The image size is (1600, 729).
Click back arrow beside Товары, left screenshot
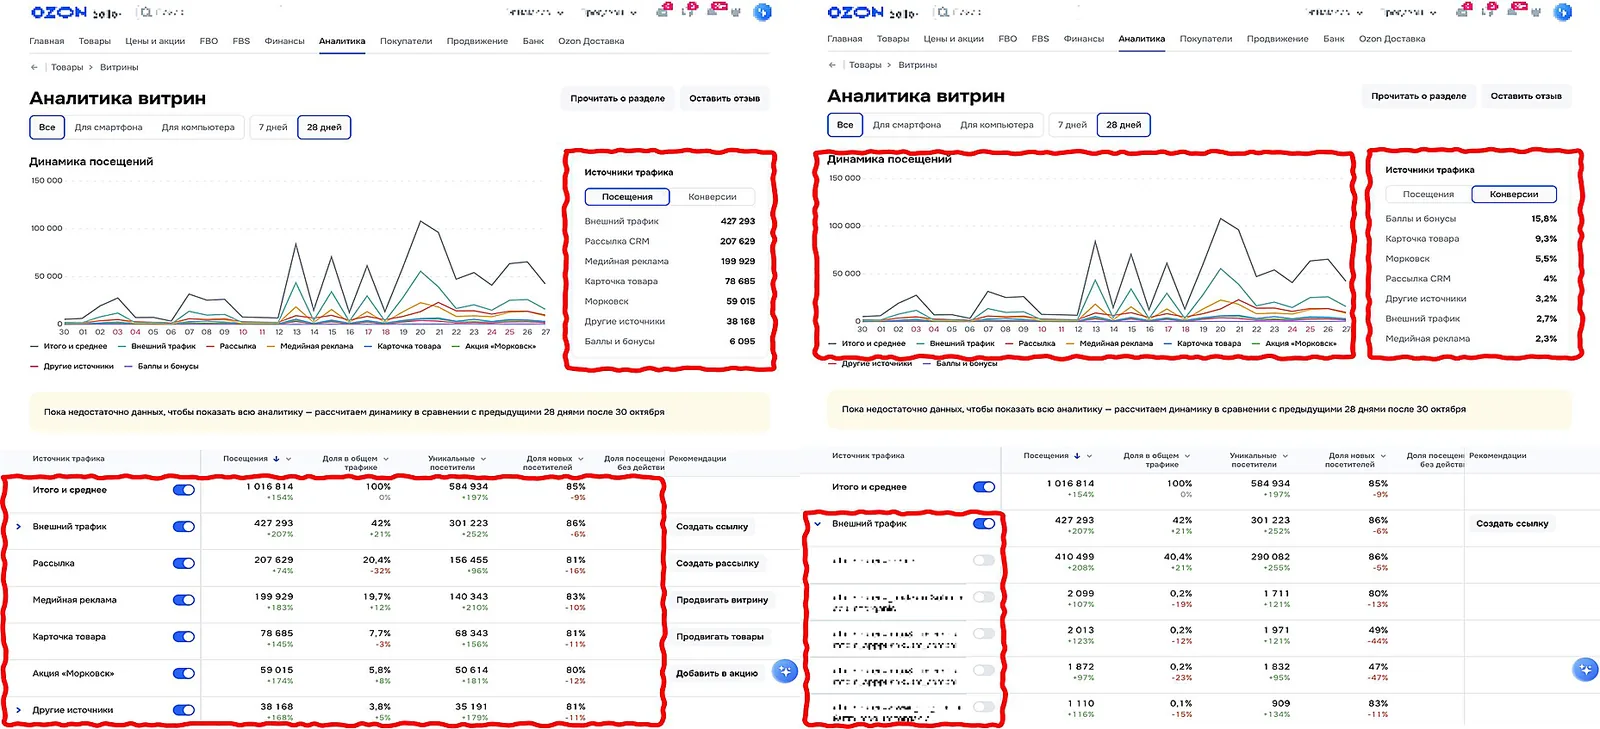coord(34,67)
